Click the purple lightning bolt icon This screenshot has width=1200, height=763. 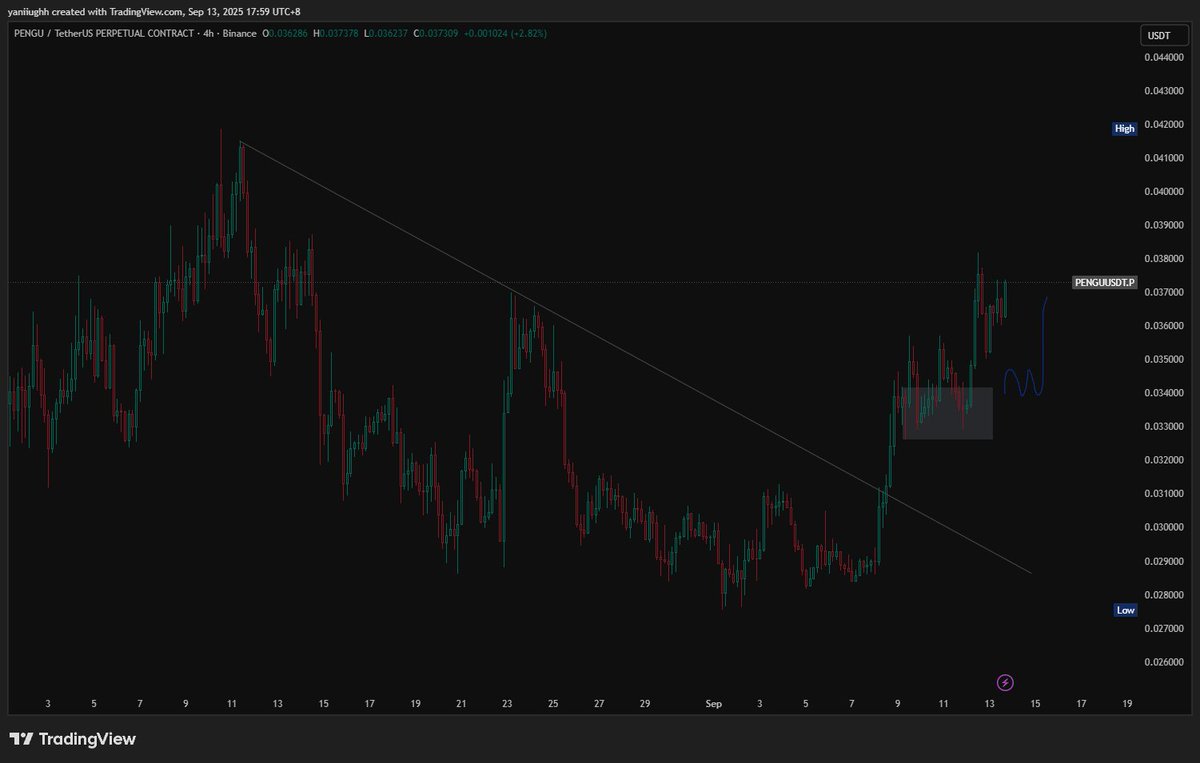1006,683
